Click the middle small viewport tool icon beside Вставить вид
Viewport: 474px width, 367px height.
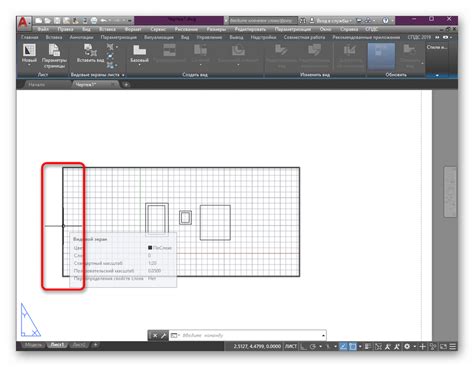pos(110,56)
